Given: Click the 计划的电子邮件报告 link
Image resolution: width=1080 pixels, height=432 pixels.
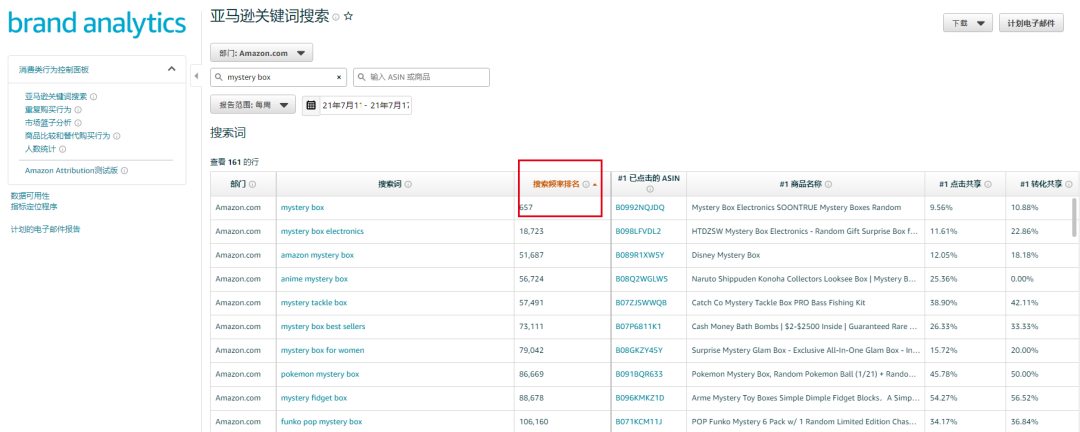Looking at the screenshot, I should point(45,229).
